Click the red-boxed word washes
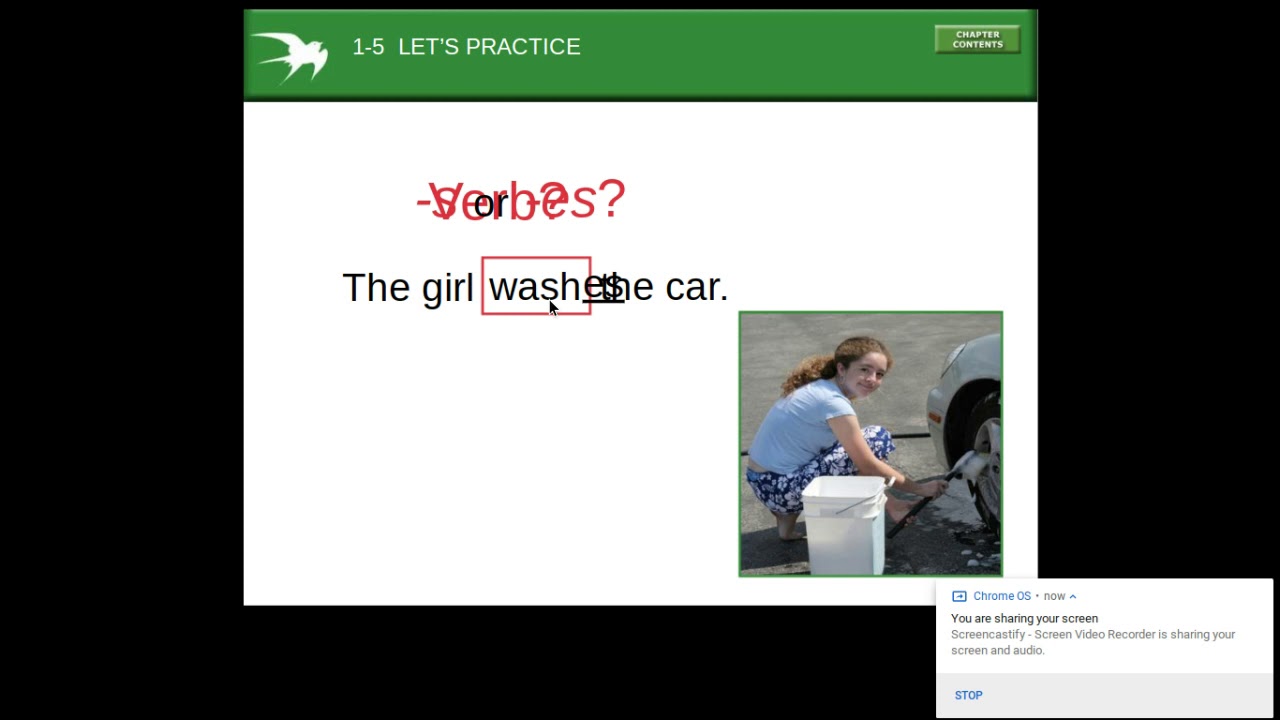1280x720 pixels. (536, 286)
